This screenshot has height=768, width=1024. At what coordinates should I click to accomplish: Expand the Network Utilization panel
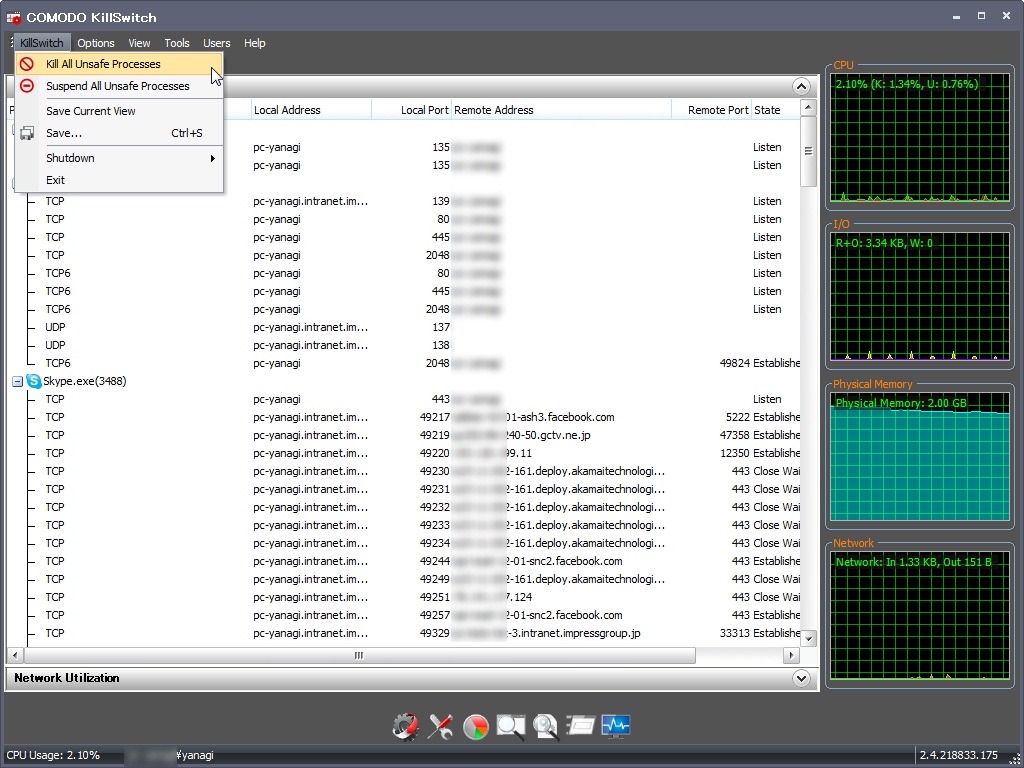(x=801, y=678)
